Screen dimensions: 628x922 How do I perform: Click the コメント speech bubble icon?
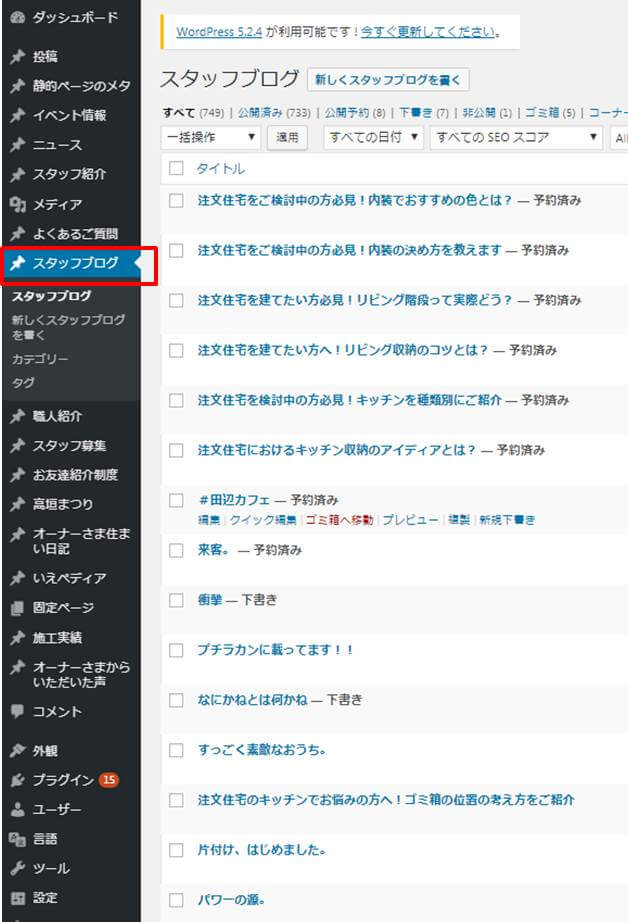pos(17,712)
